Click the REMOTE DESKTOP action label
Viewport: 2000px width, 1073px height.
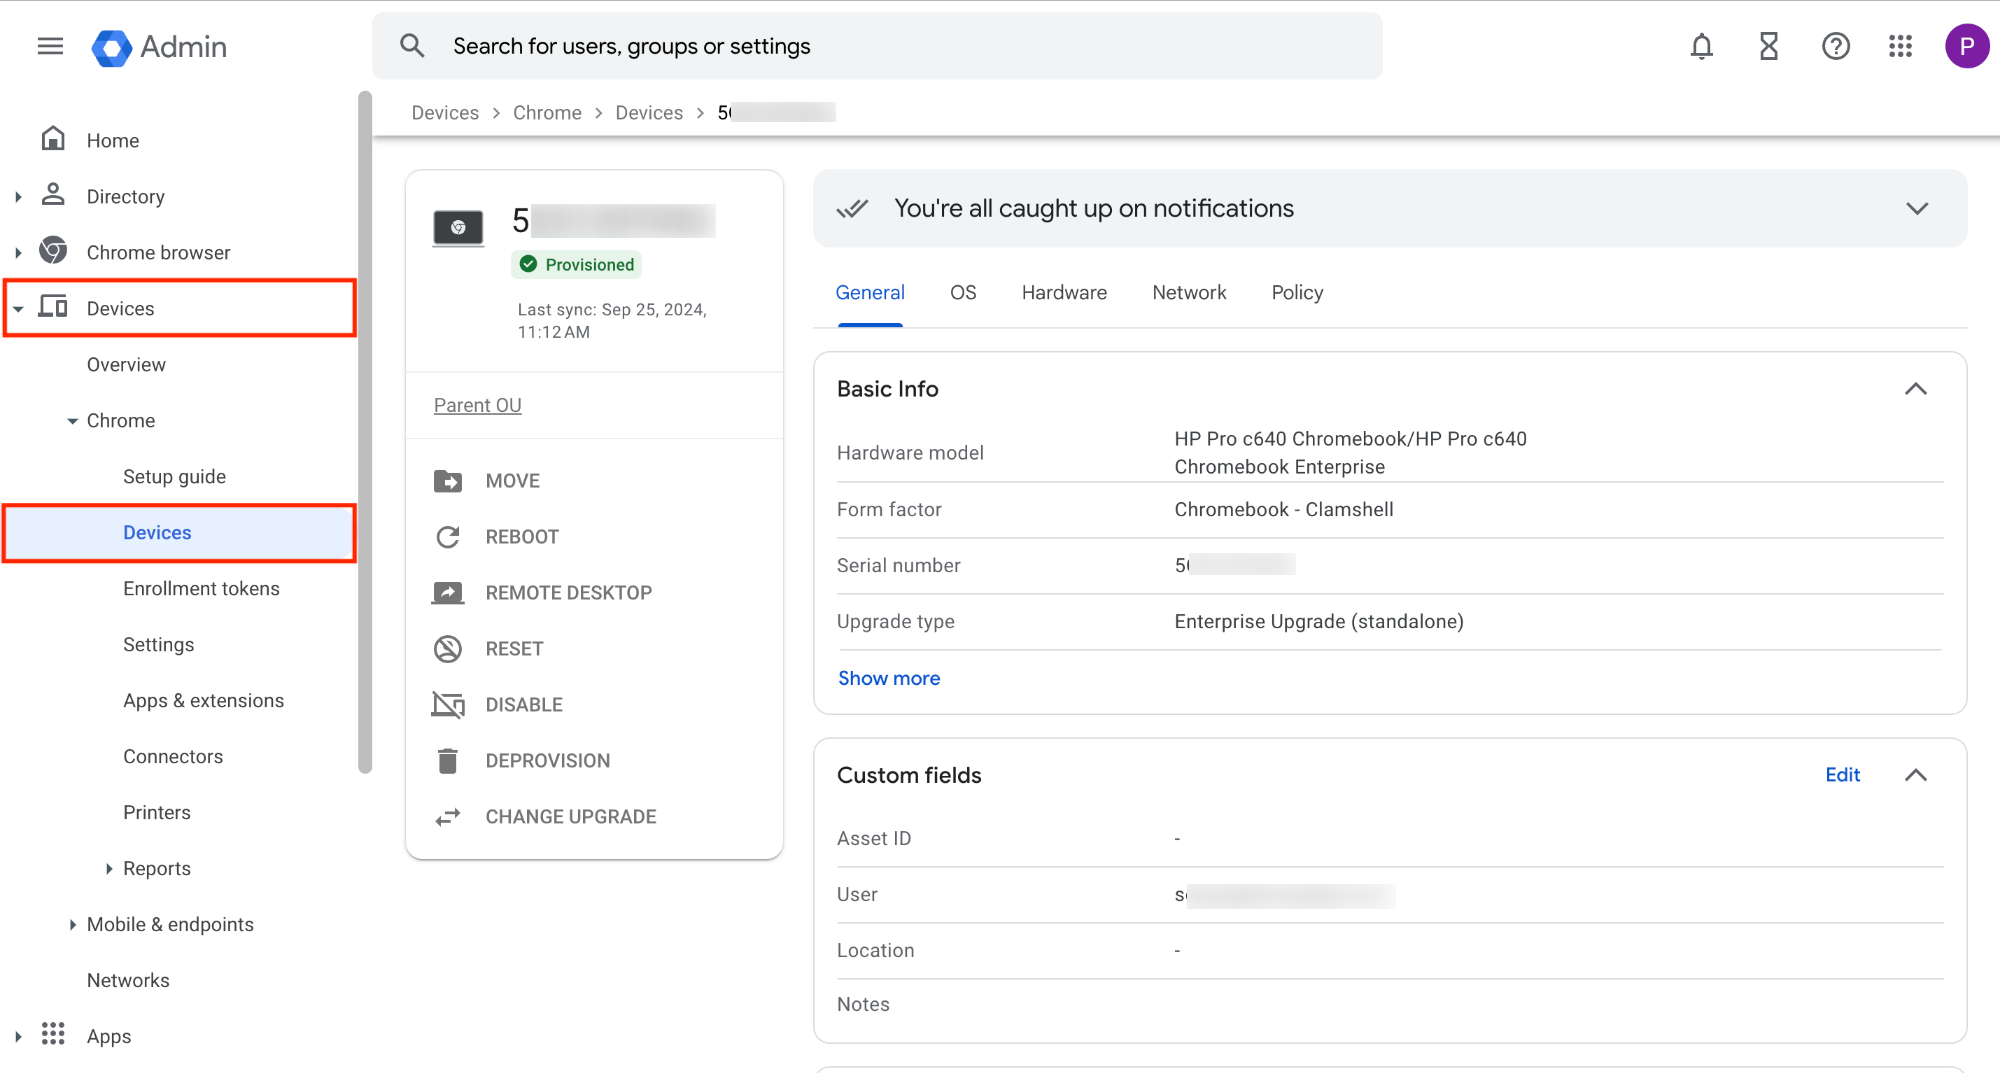[x=568, y=593]
